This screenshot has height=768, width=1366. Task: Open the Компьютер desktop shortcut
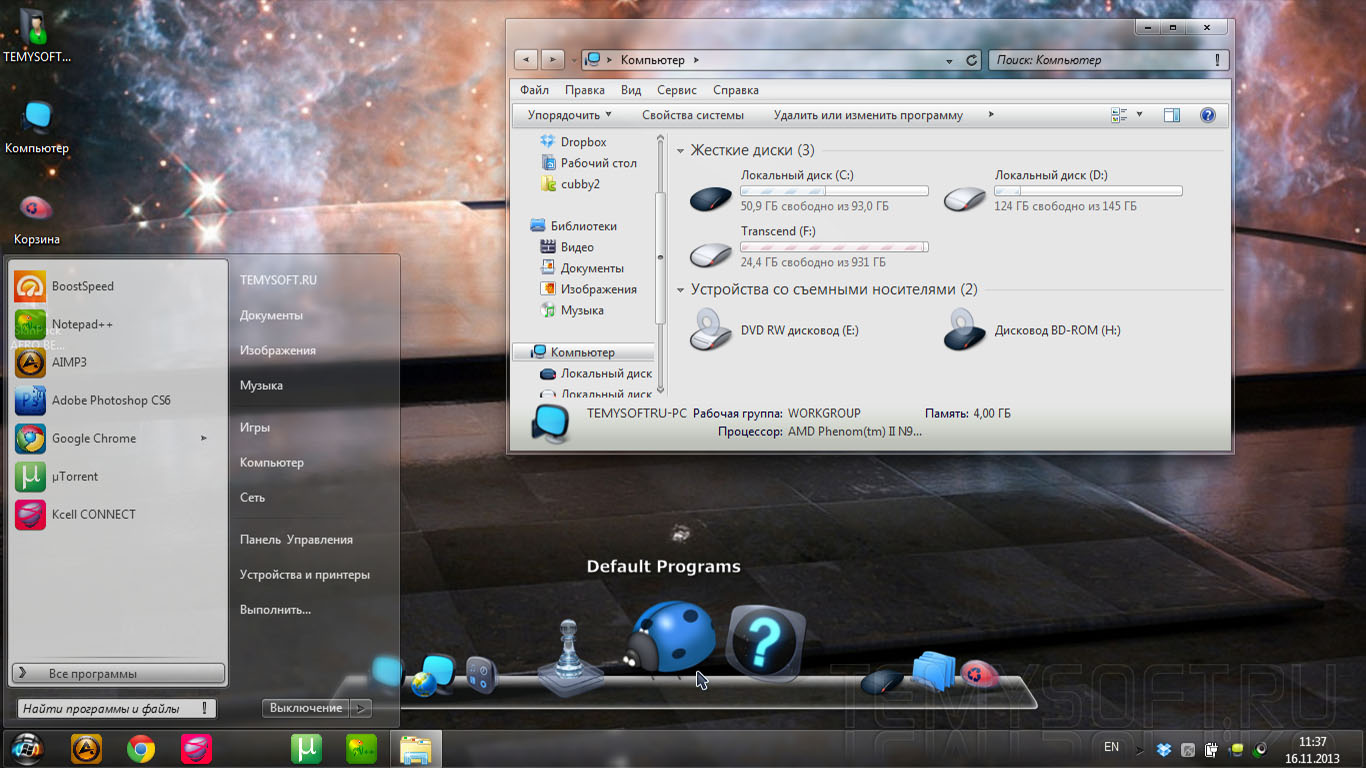[x=37, y=127]
